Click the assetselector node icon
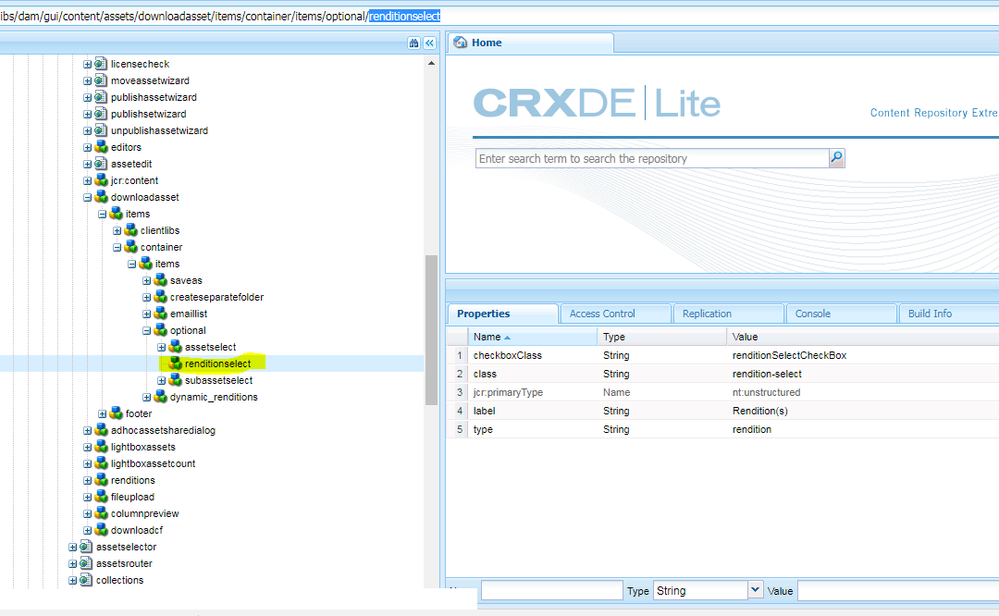 pyautogui.click(x=86, y=547)
